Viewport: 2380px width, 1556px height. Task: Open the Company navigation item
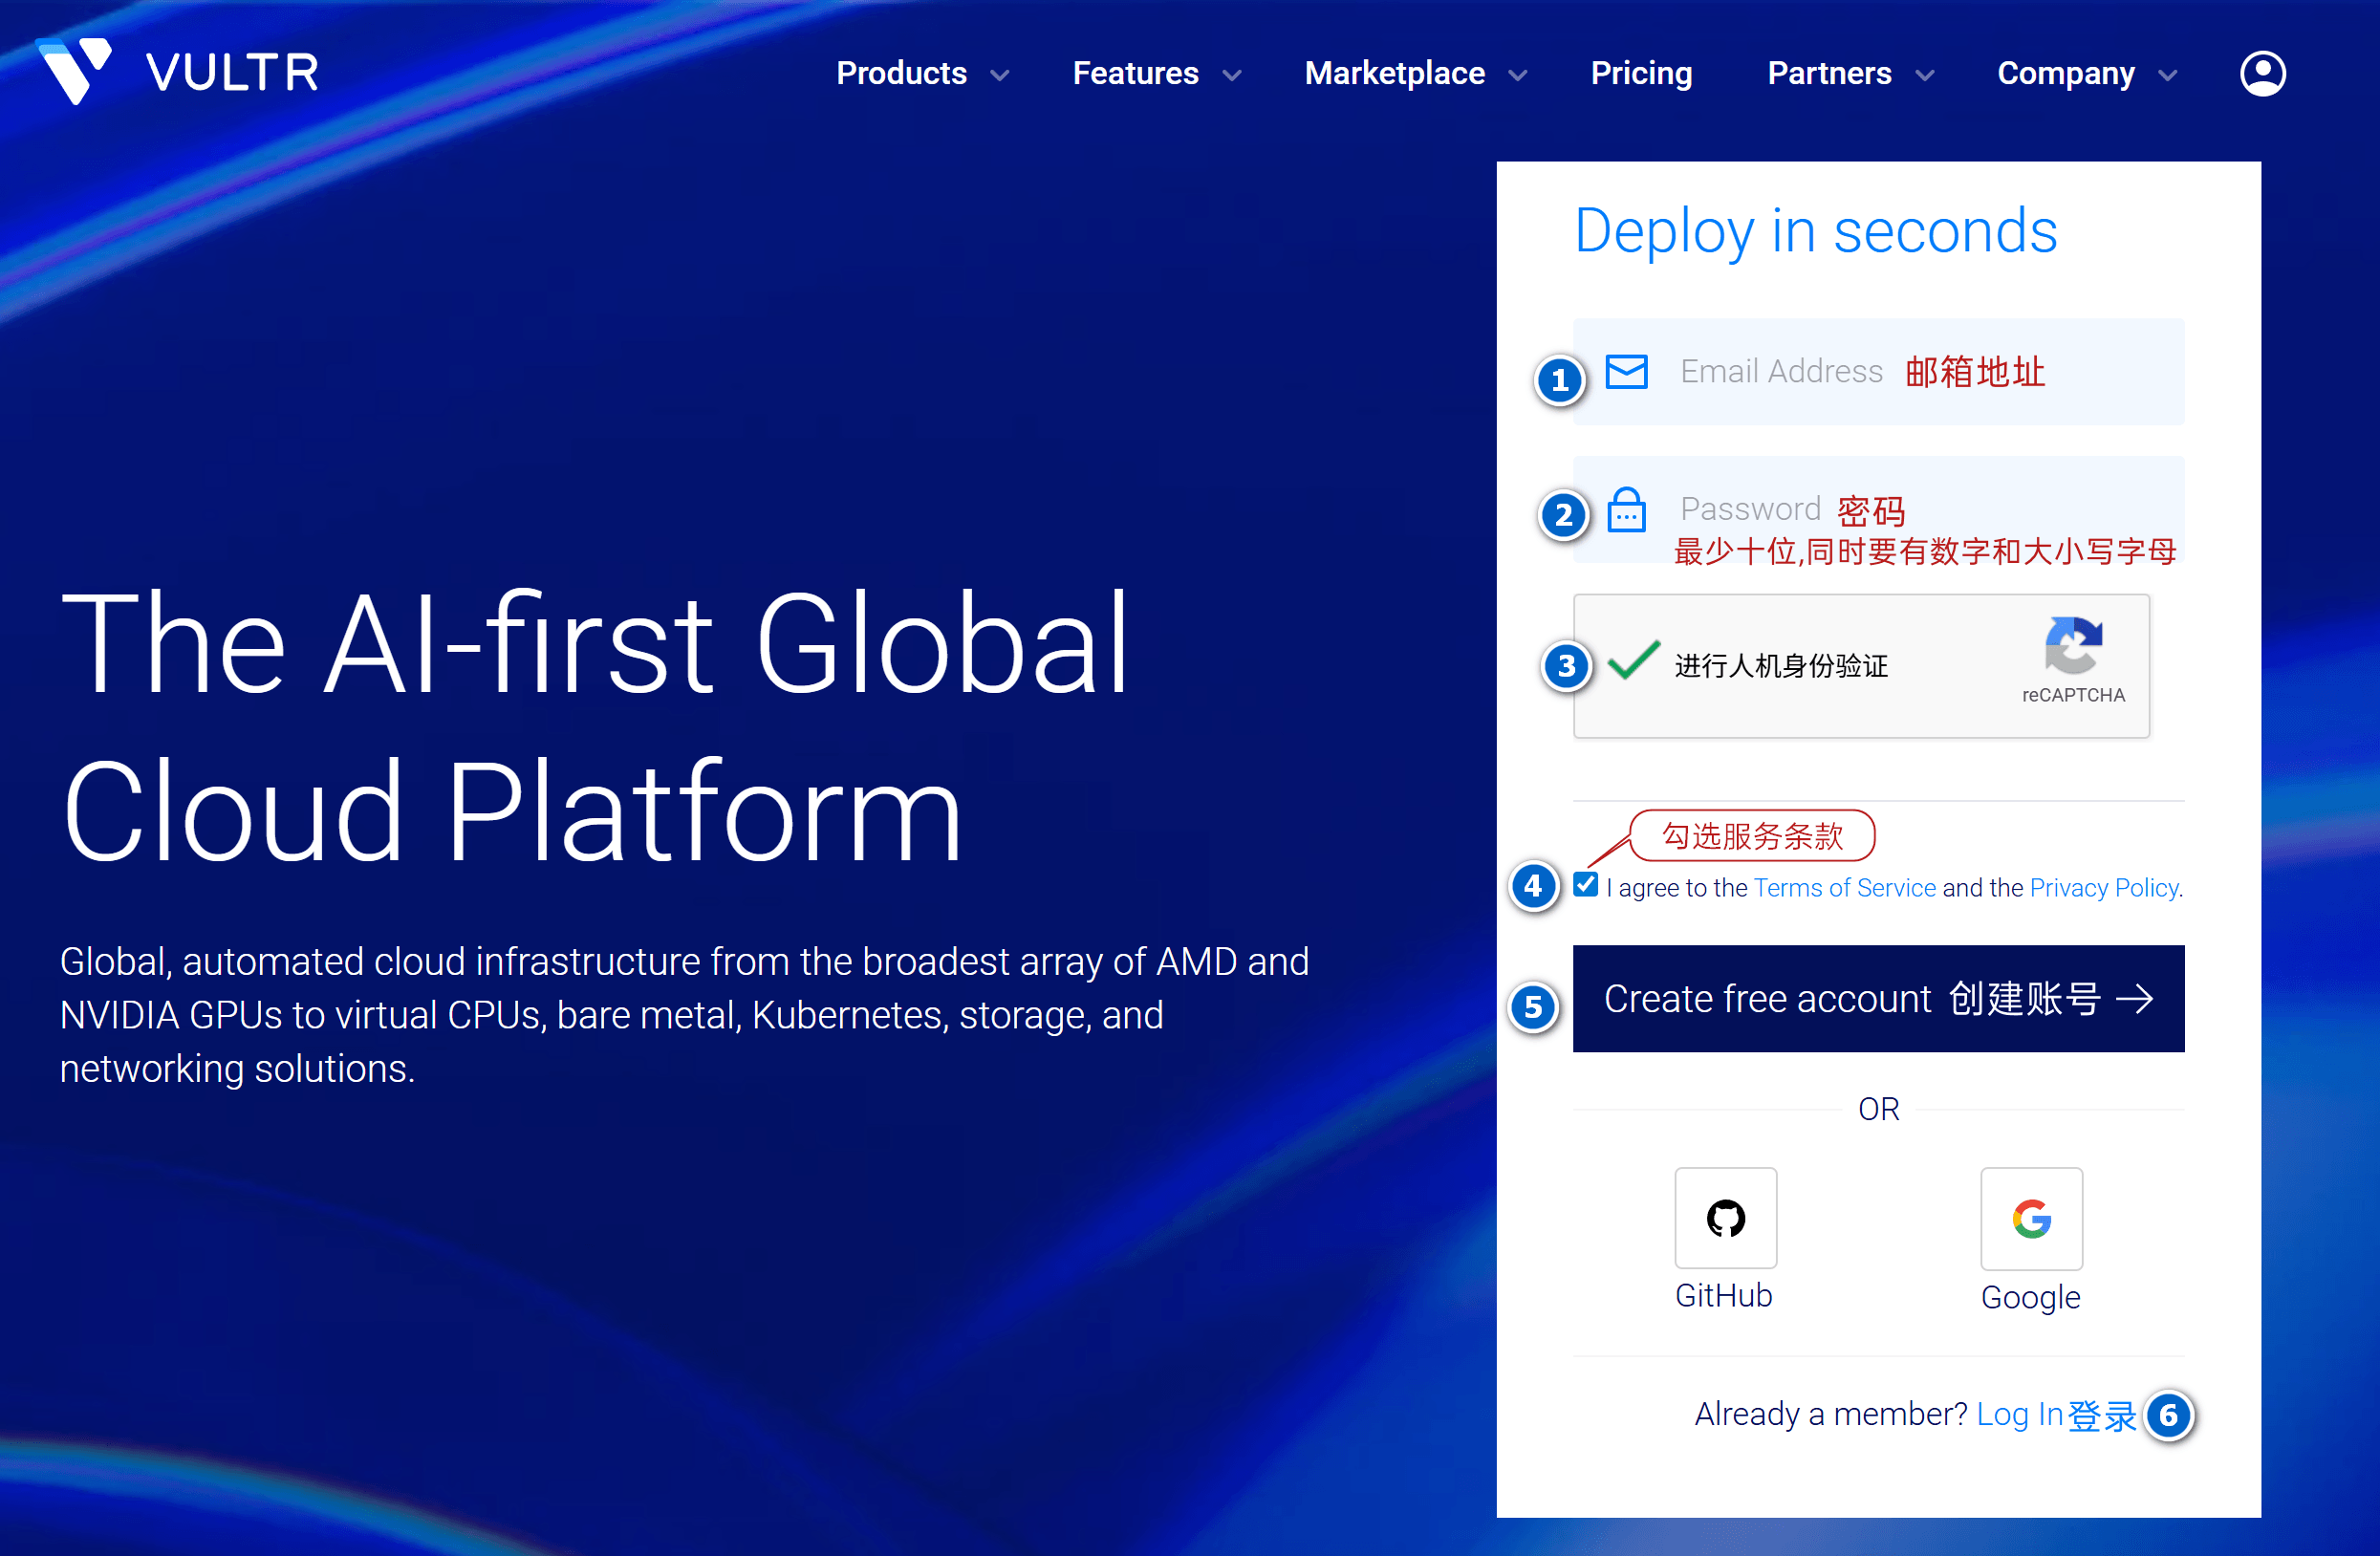point(2065,73)
